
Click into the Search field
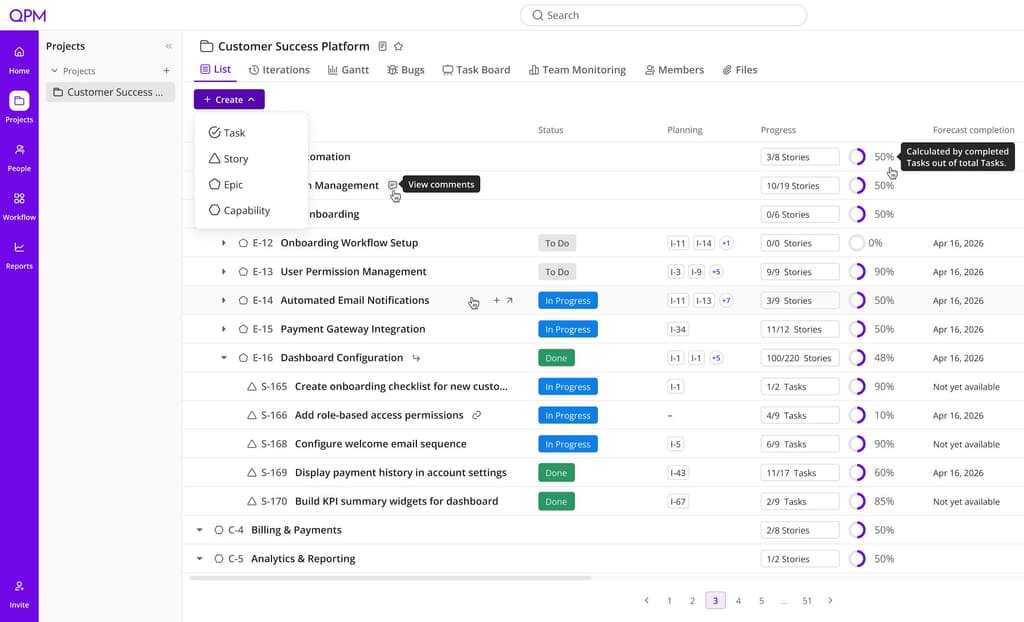tap(663, 15)
